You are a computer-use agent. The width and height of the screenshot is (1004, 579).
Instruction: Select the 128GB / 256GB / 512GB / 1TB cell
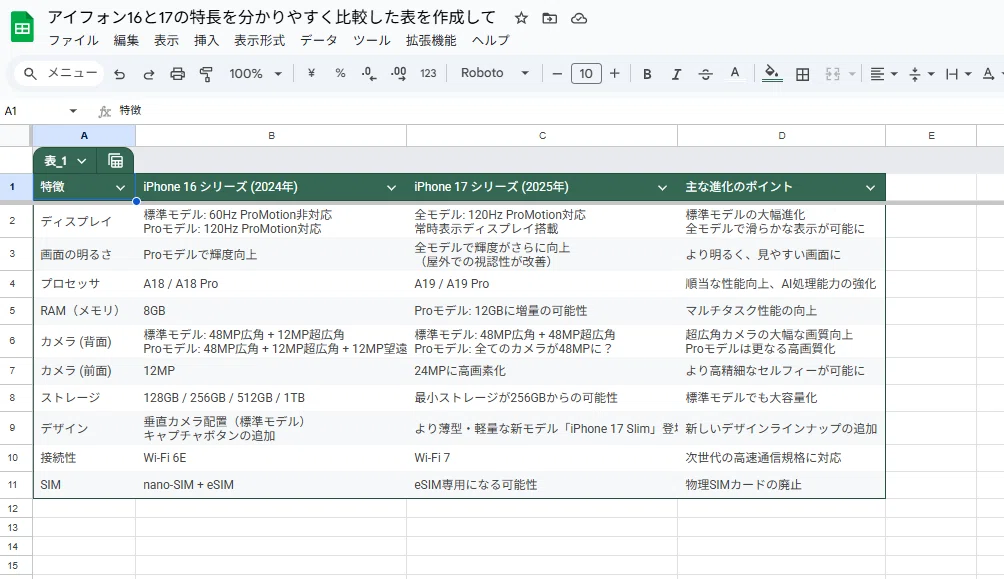pyautogui.click(x=271, y=398)
